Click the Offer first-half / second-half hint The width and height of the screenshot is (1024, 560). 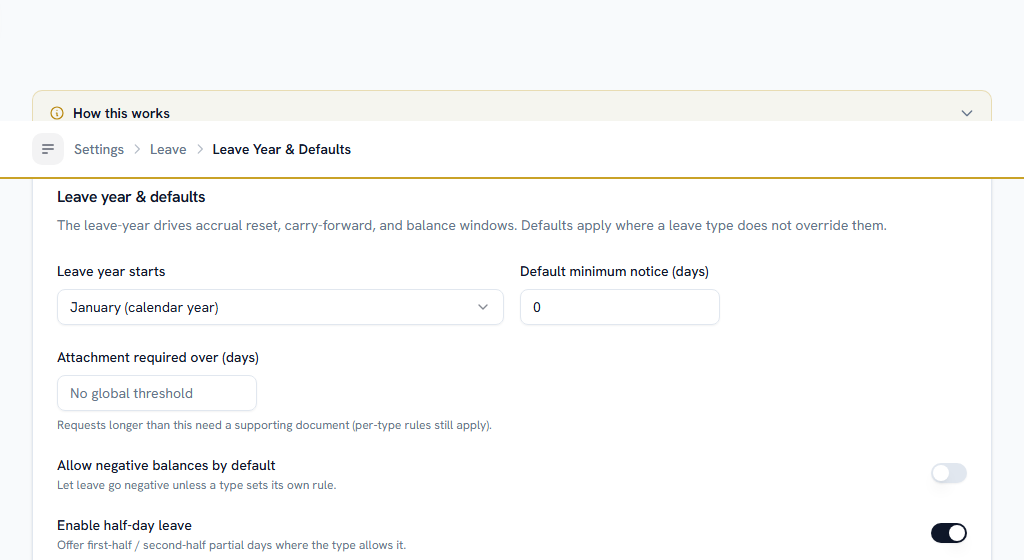click(231, 545)
